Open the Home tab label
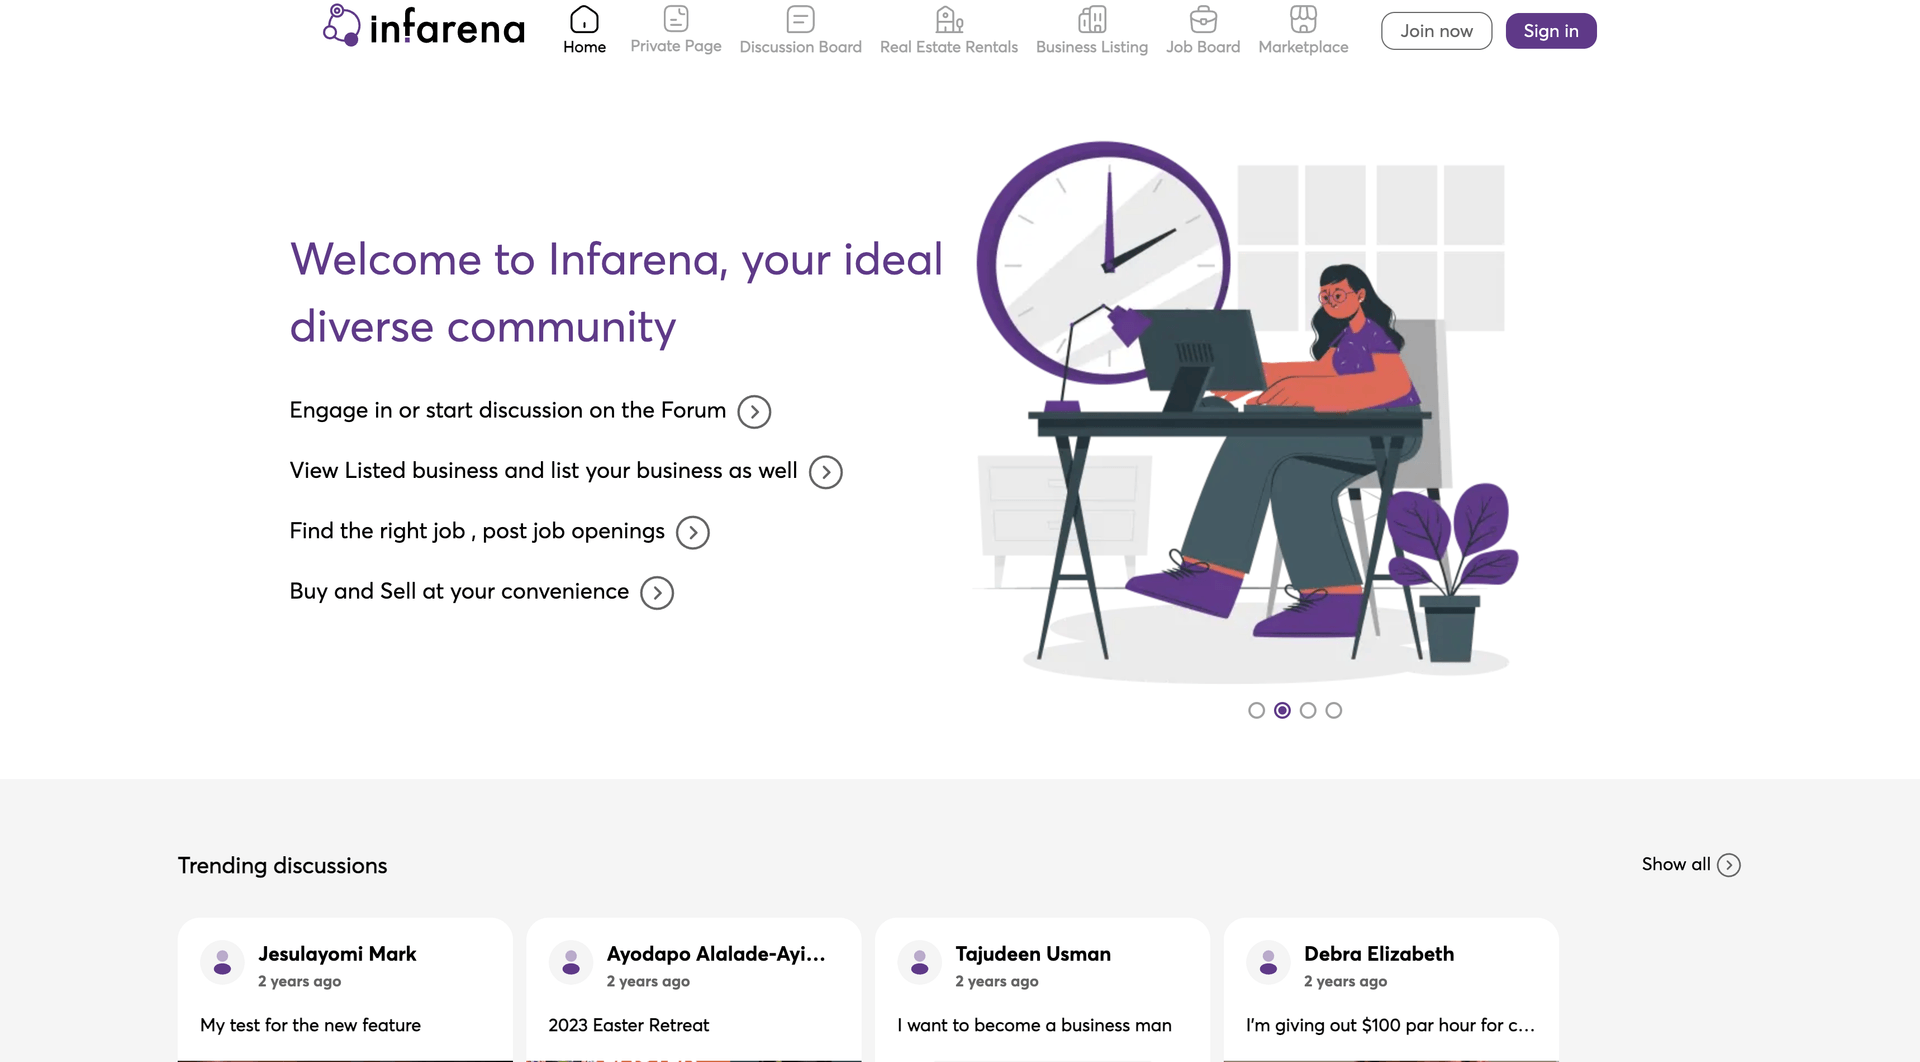 click(584, 47)
